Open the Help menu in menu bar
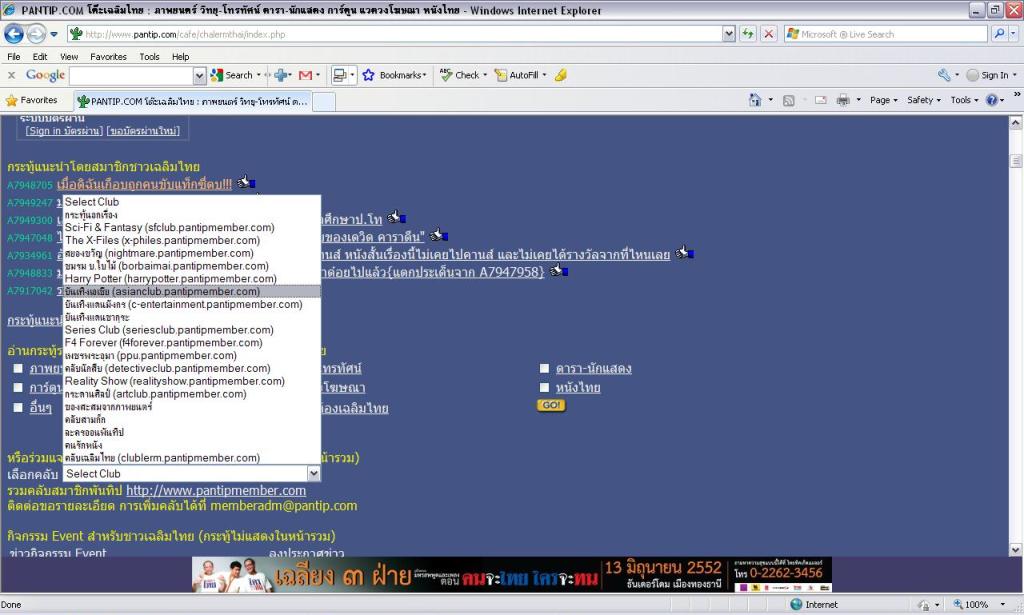1024x615 pixels. click(x=180, y=57)
